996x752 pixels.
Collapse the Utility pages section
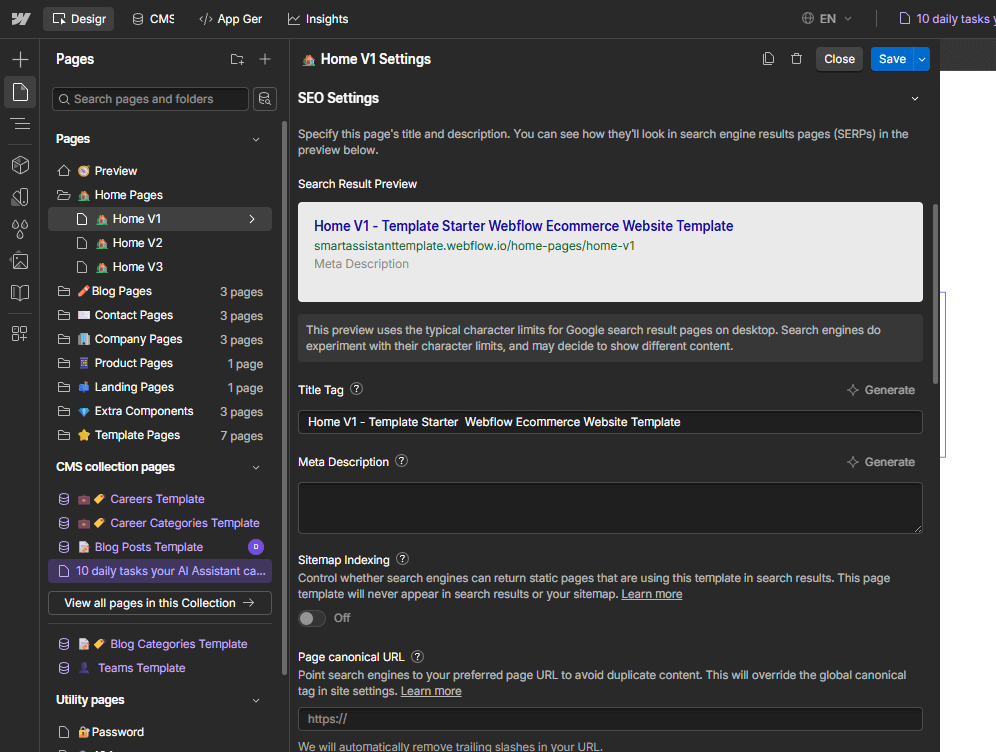256,701
